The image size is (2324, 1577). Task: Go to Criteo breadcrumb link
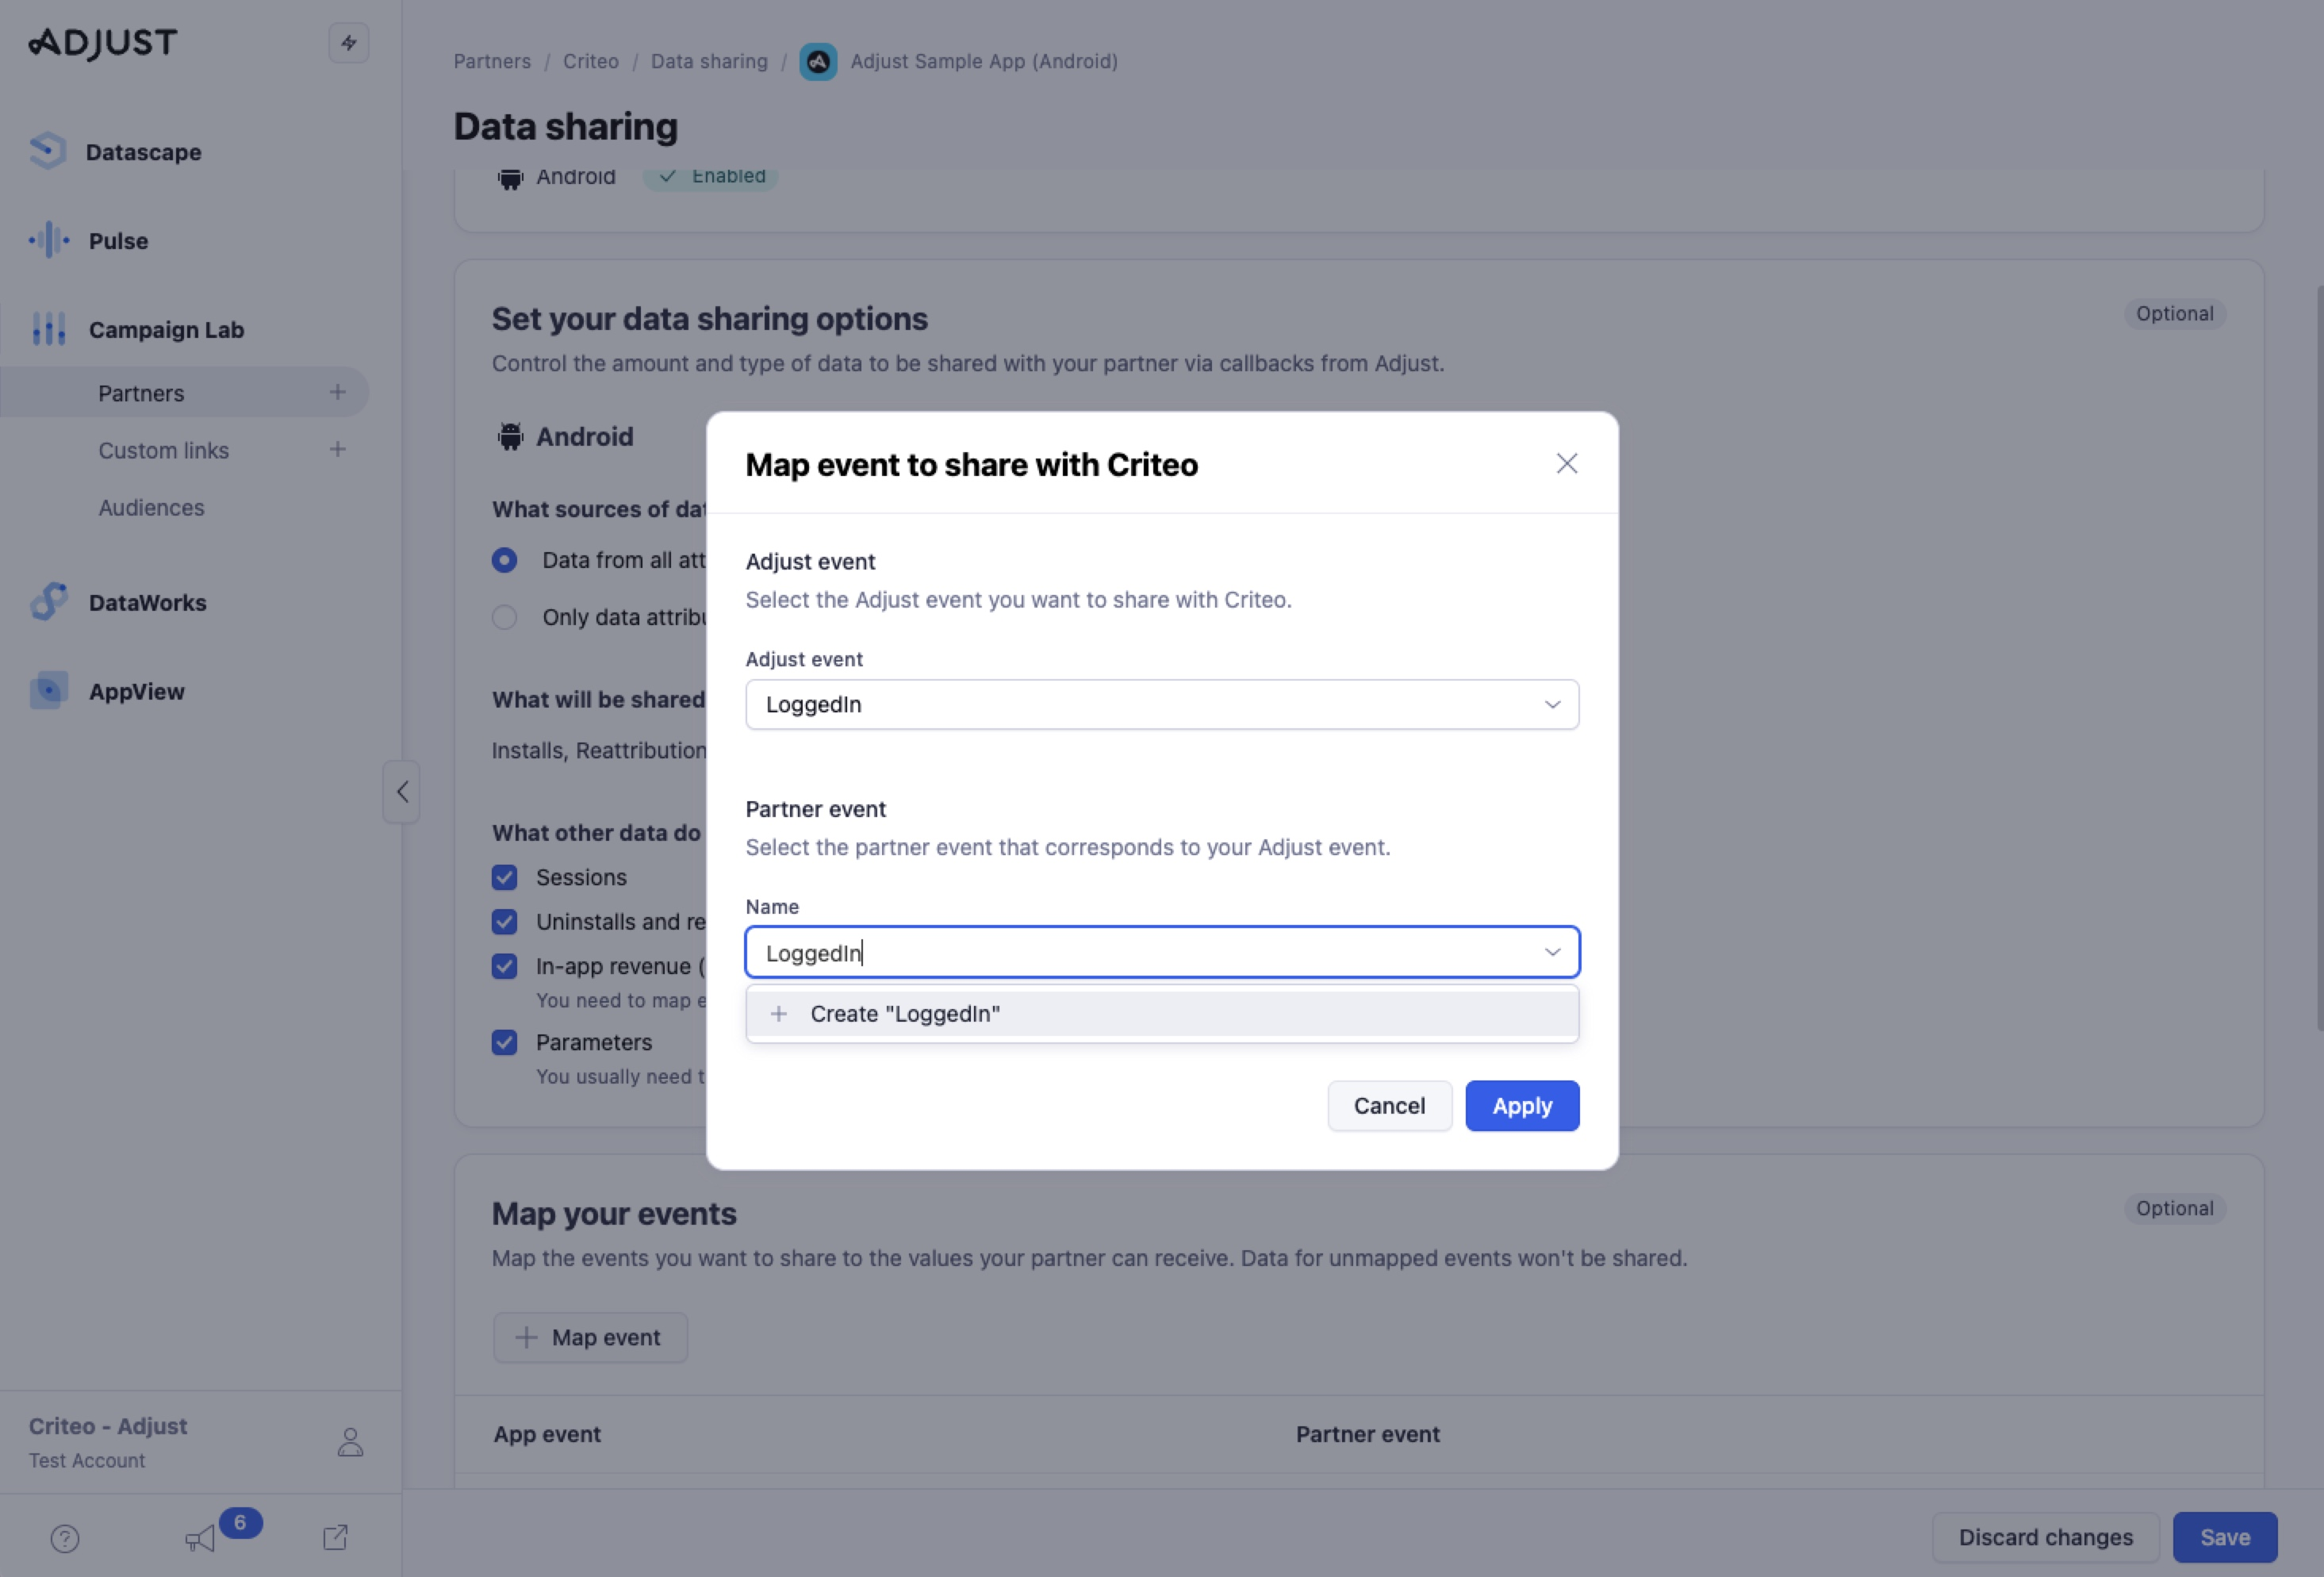point(591,61)
